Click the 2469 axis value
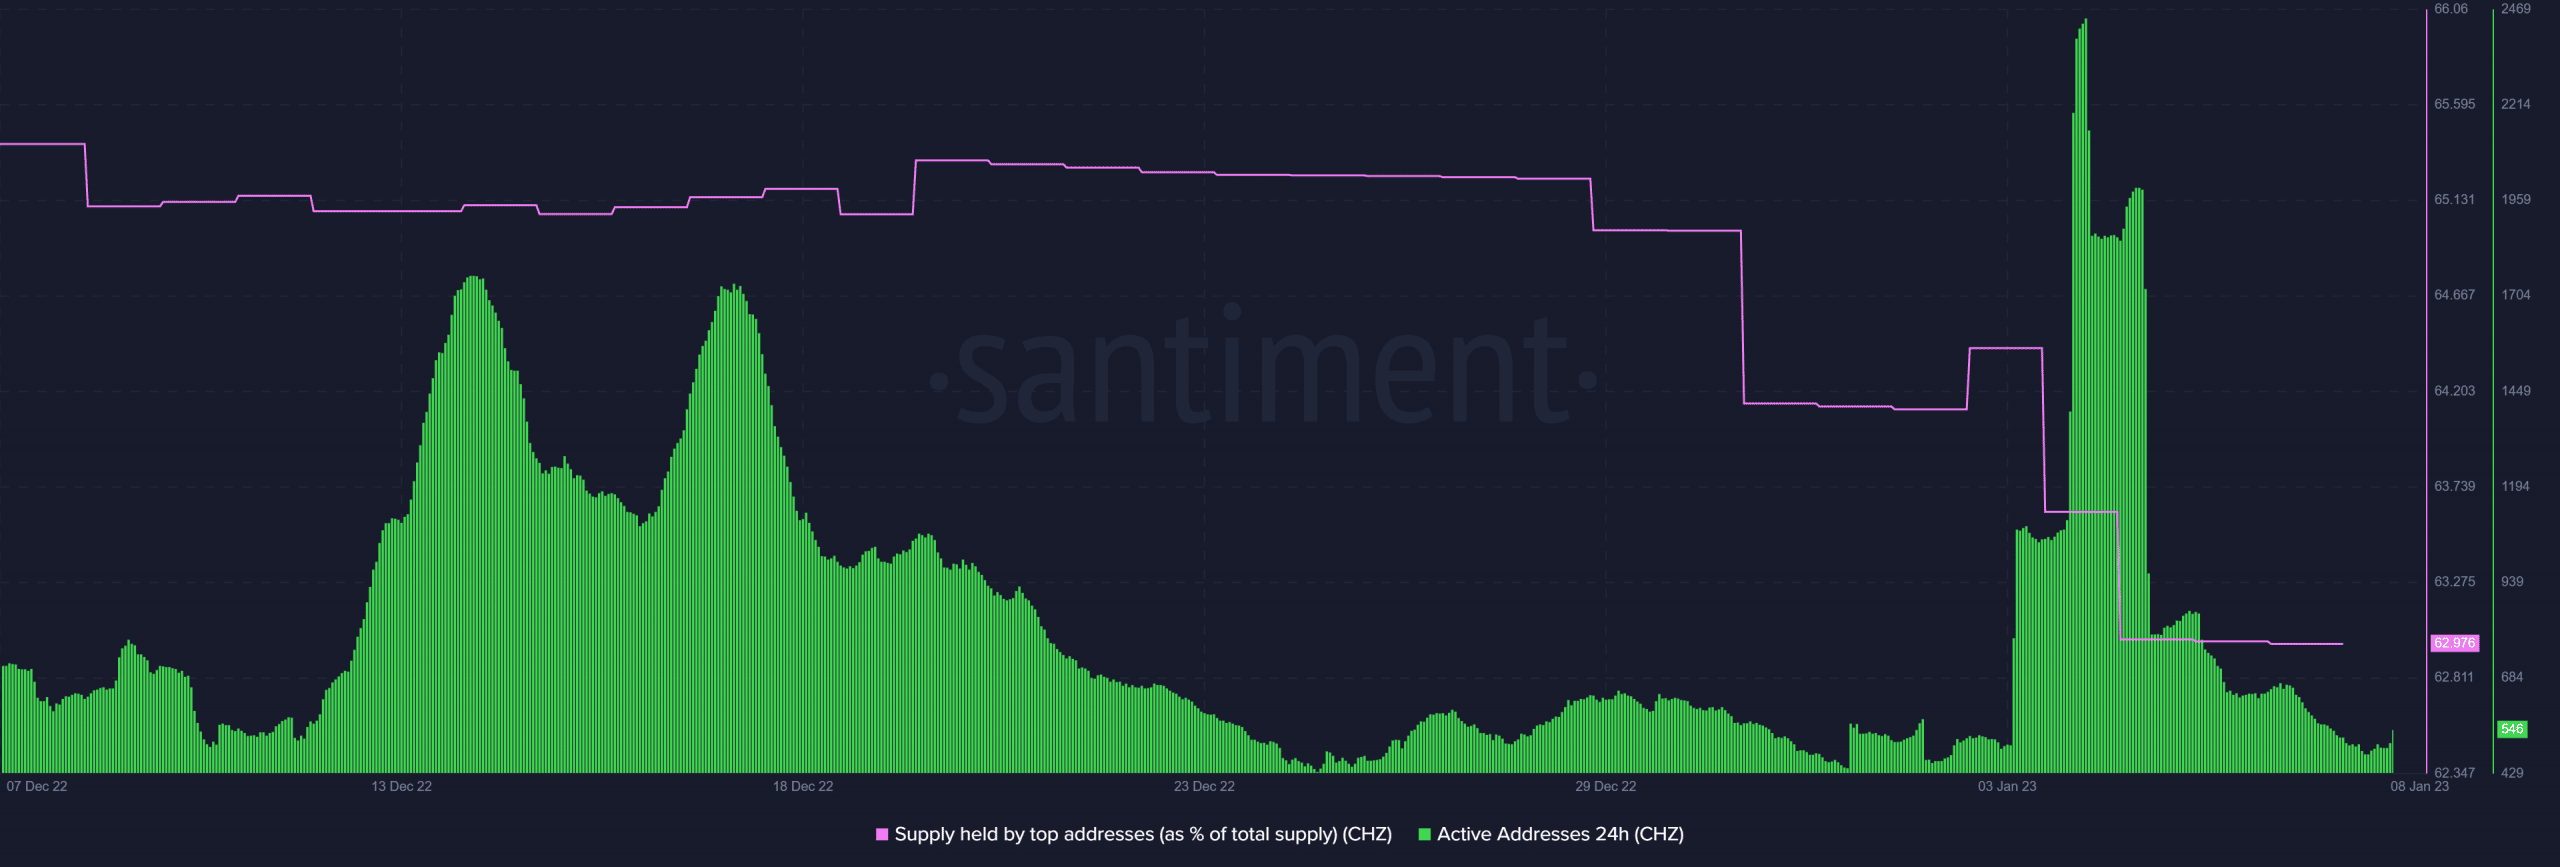2560x867 pixels. (x=2516, y=9)
